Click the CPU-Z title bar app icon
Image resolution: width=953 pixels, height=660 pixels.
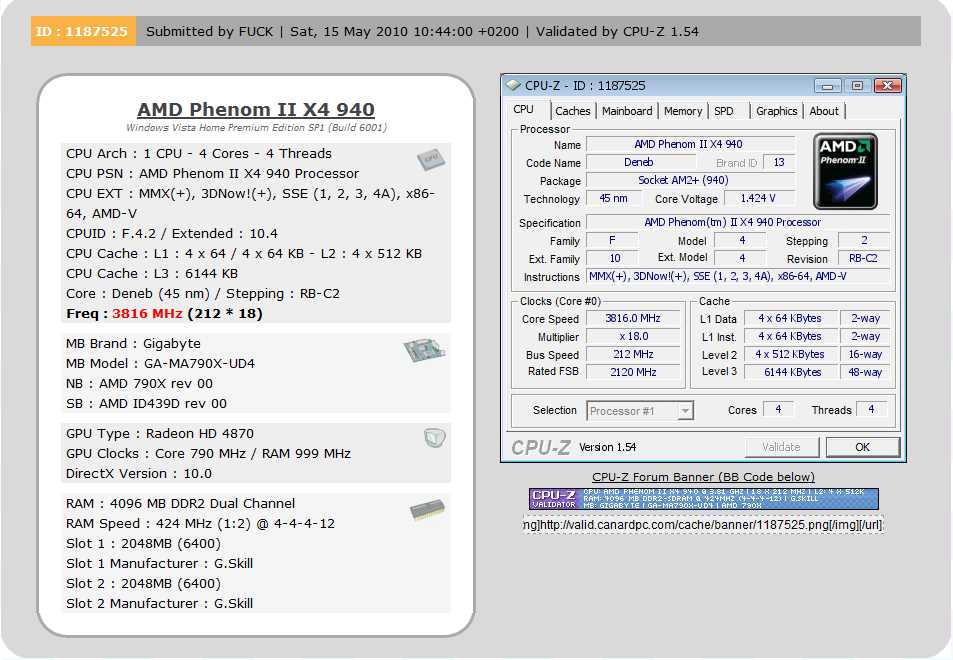click(x=514, y=86)
